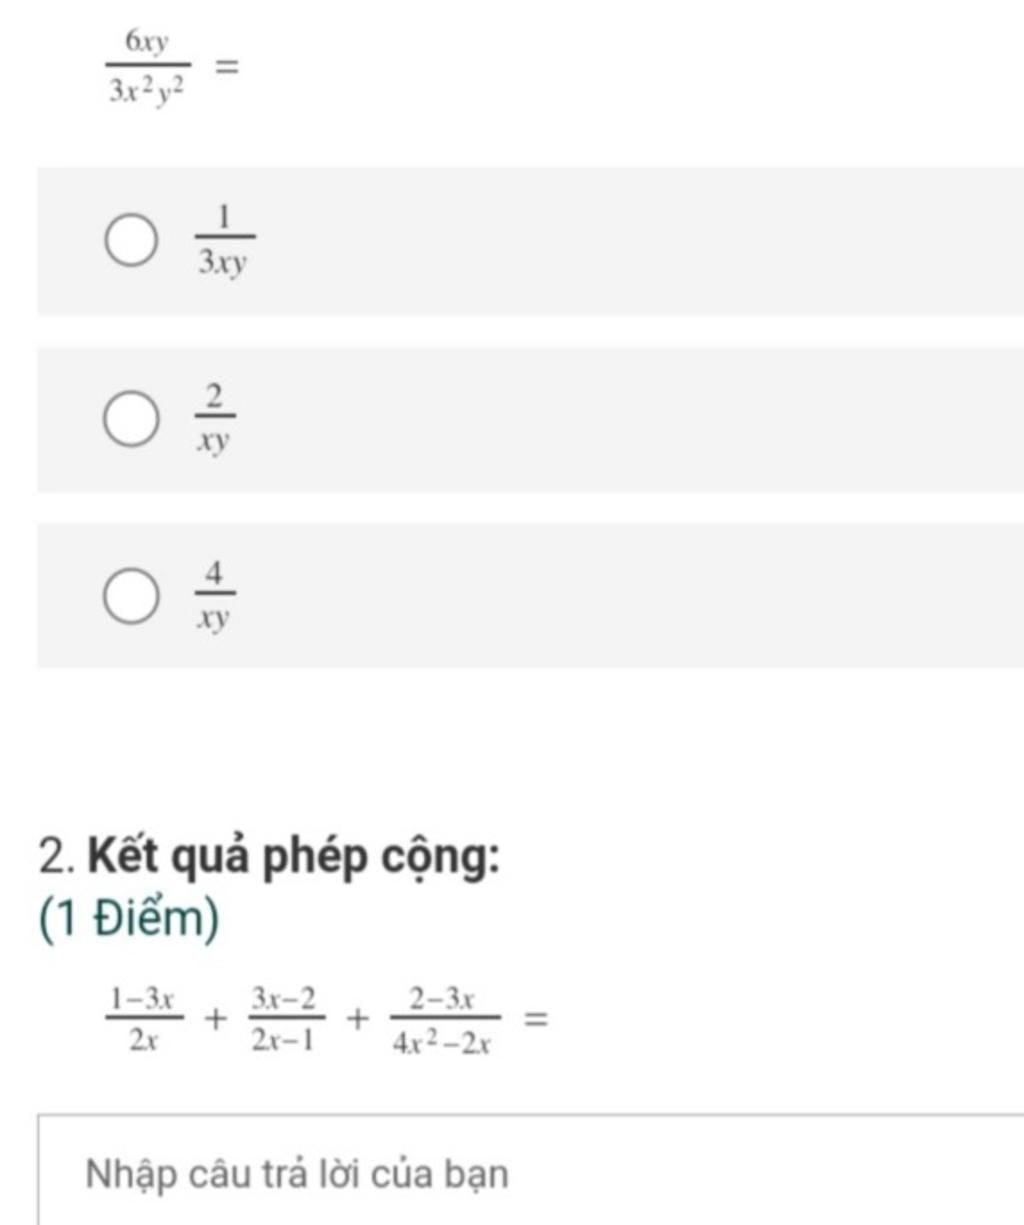Click the second plus sign in question 2
Image resolution: width=1024 pixels, height=1225 pixels.
pos(356,1020)
